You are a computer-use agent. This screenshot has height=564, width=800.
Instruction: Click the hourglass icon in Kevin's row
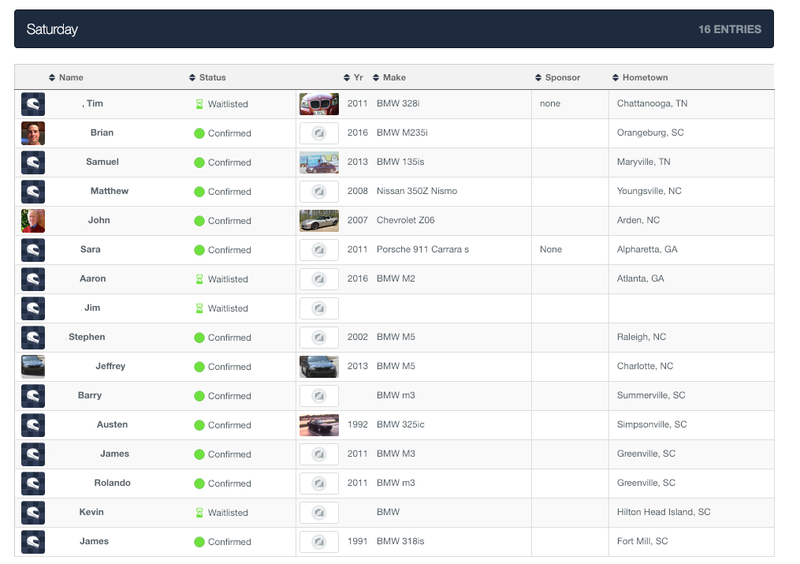click(199, 512)
